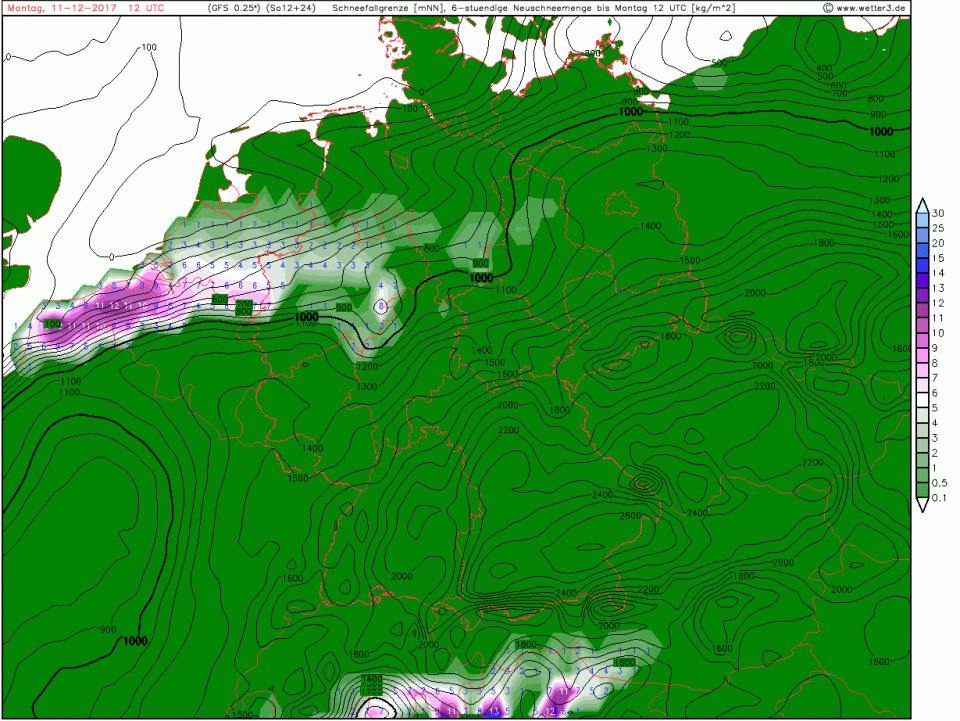This screenshot has width=960, height=721.
Task: Open the www.wetter3.de copyright link
Action: 865,8
